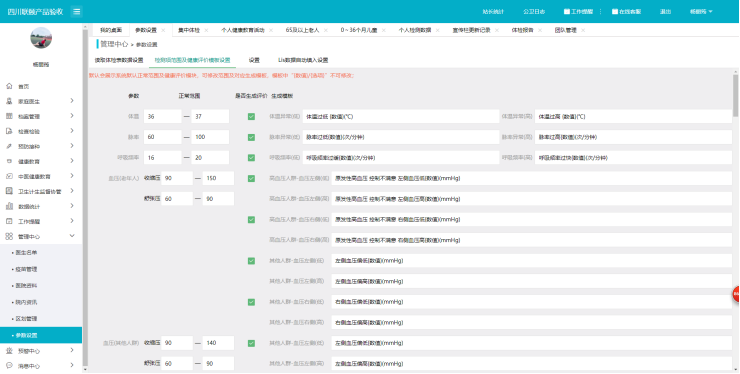Image resolution: width=740 pixels, height=374 pixels.
Task: Expand the 消息中心 menu chevron
Action: pyautogui.click(x=72, y=365)
